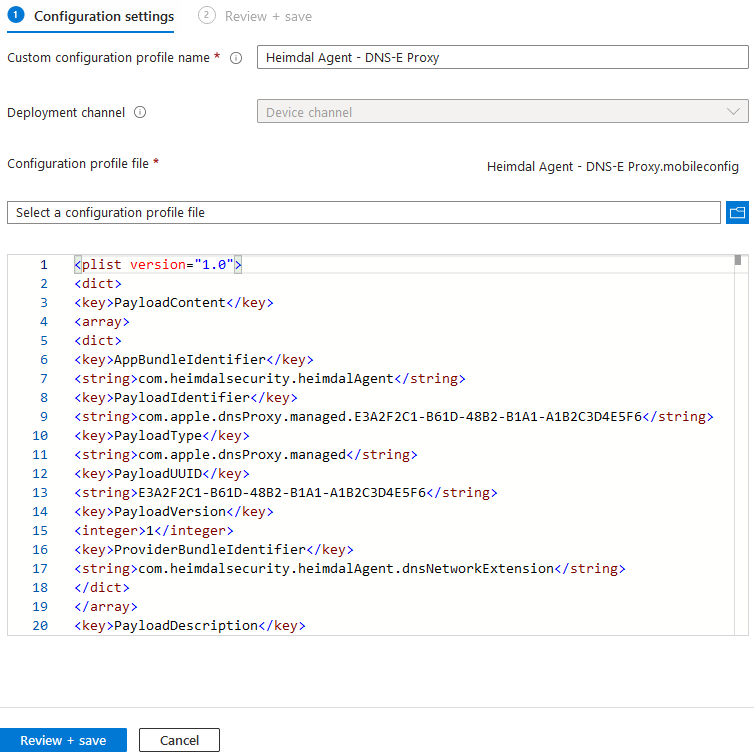Click line number 2 in the gutter
754x756 pixels.
click(44, 284)
